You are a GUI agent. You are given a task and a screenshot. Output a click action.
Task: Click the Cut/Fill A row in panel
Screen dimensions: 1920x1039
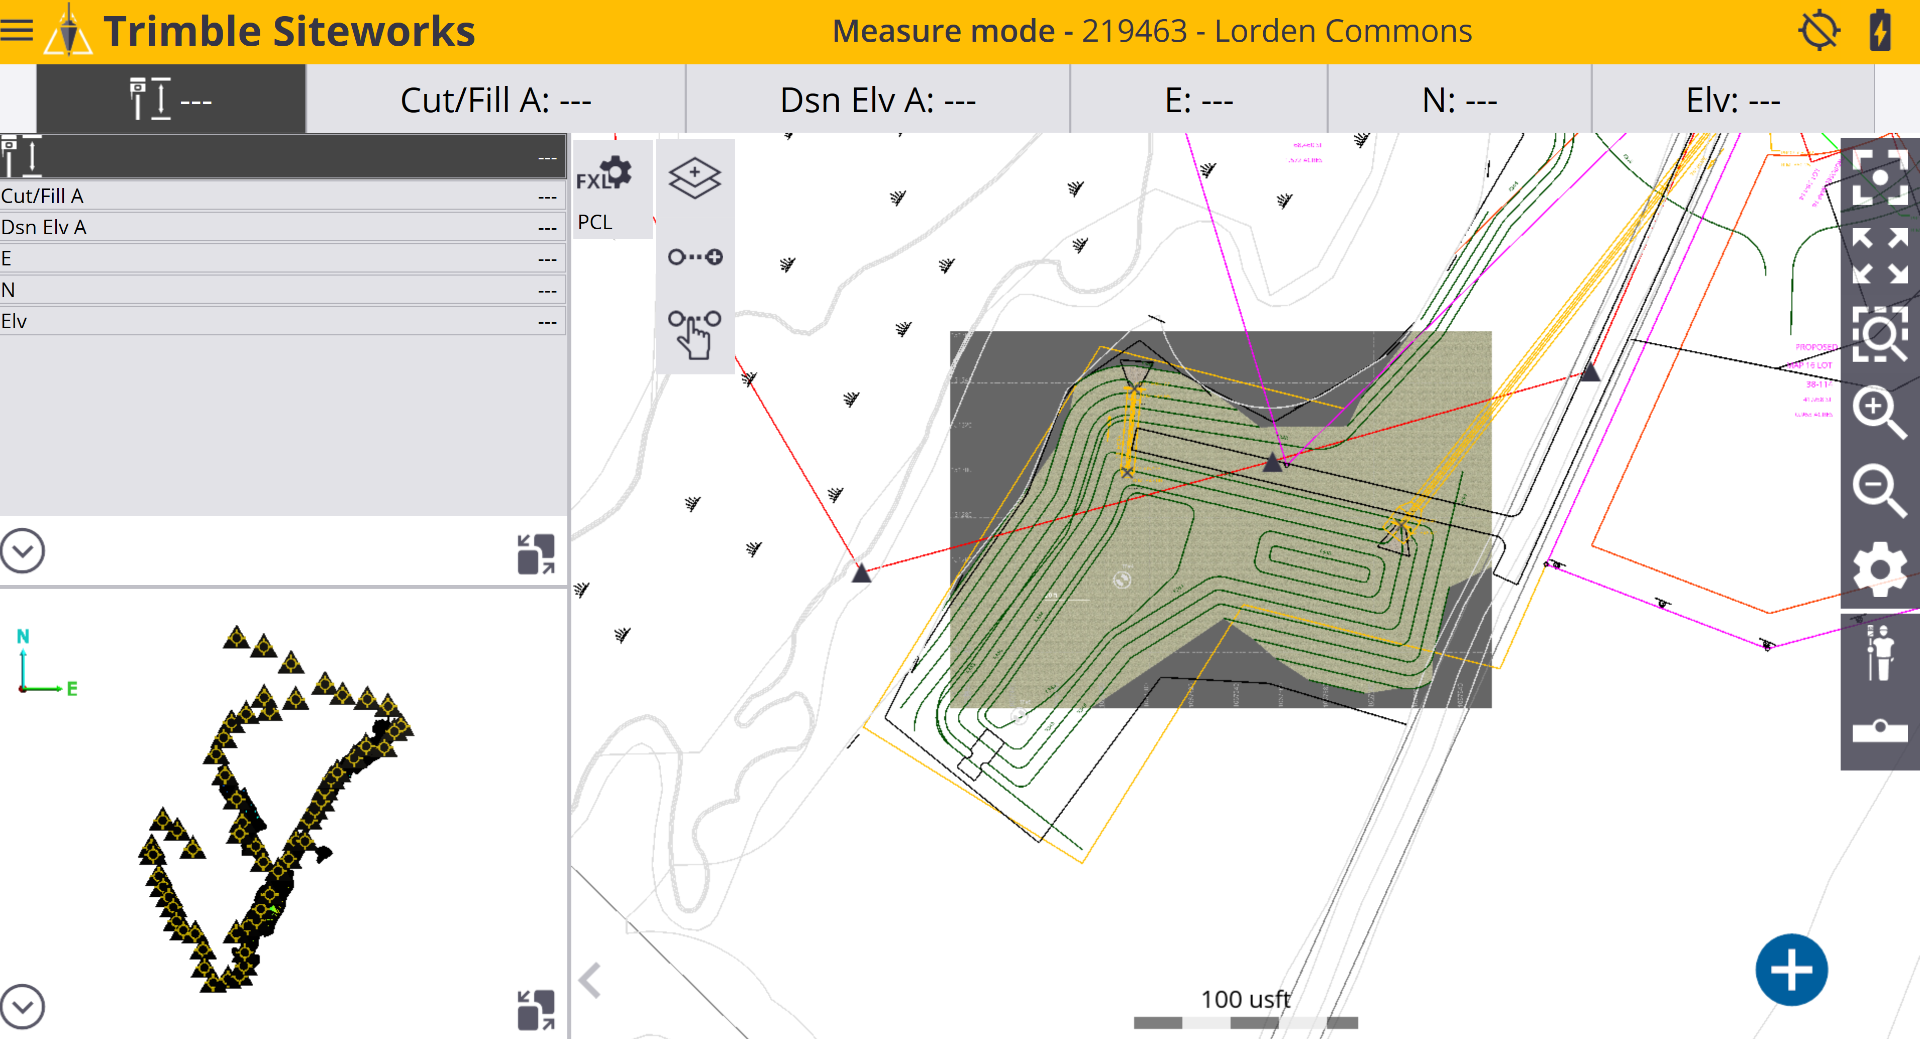click(283, 196)
